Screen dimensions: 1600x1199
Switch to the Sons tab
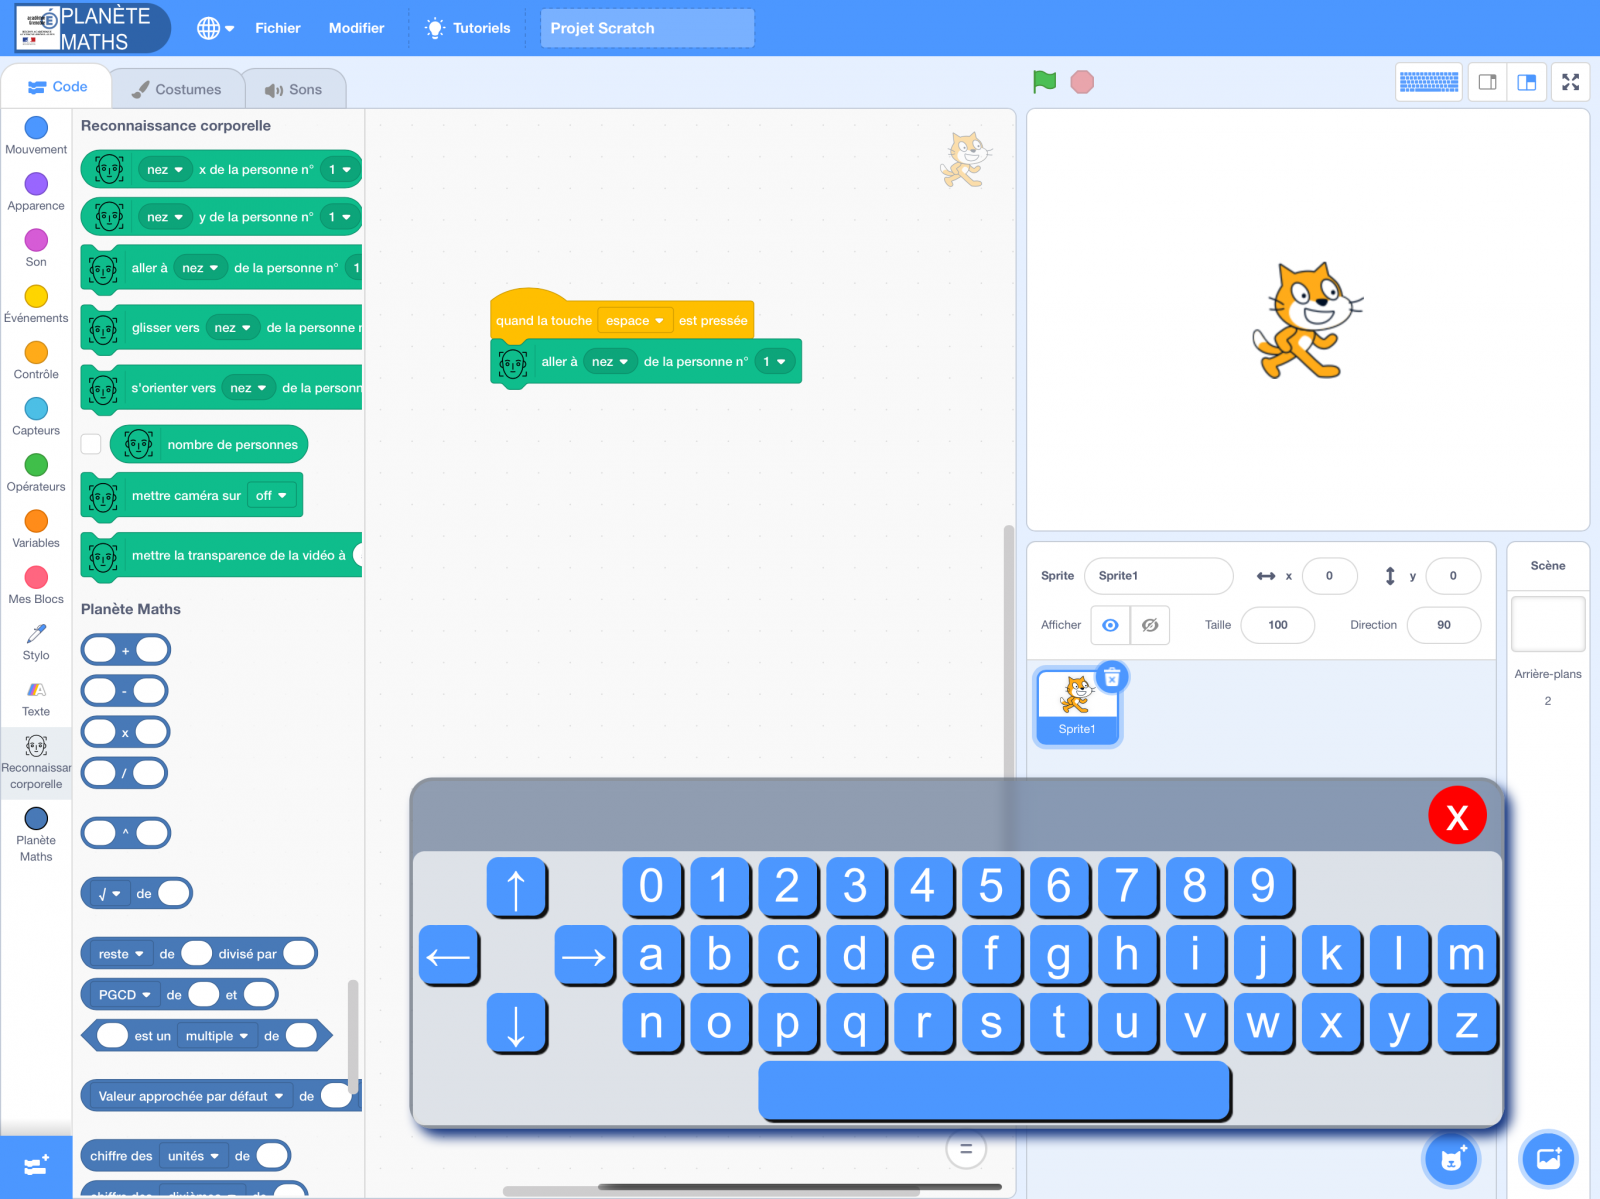(294, 89)
